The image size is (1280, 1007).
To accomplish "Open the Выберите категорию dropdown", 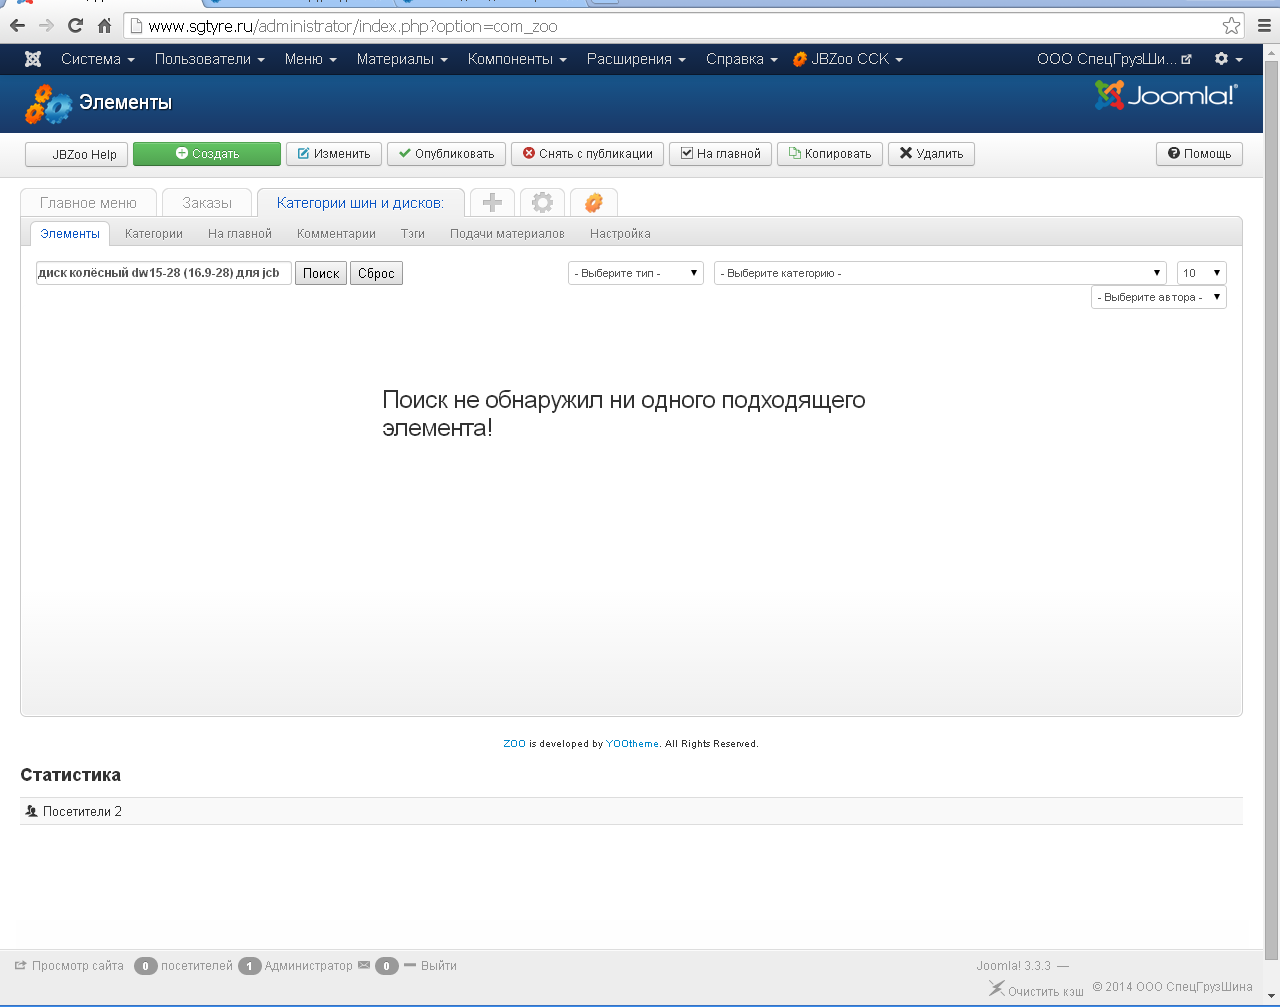I will 940,273.
